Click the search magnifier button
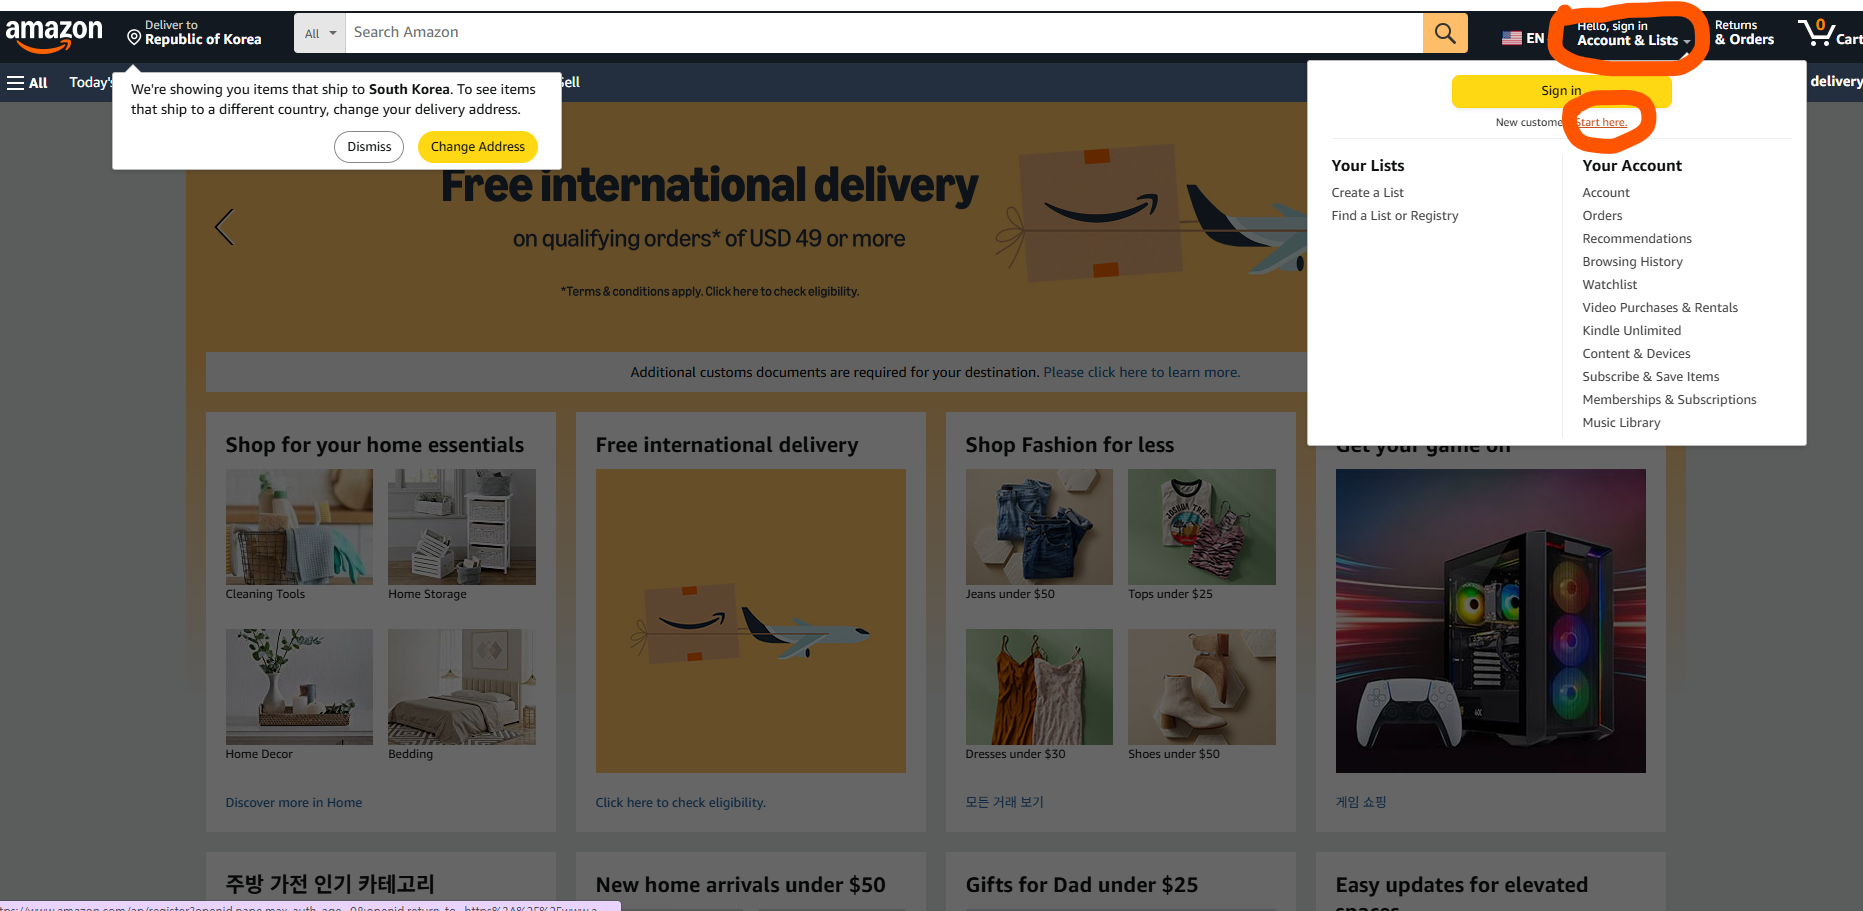Viewport: 1863px width, 911px height. click(x=1445, y=33)
